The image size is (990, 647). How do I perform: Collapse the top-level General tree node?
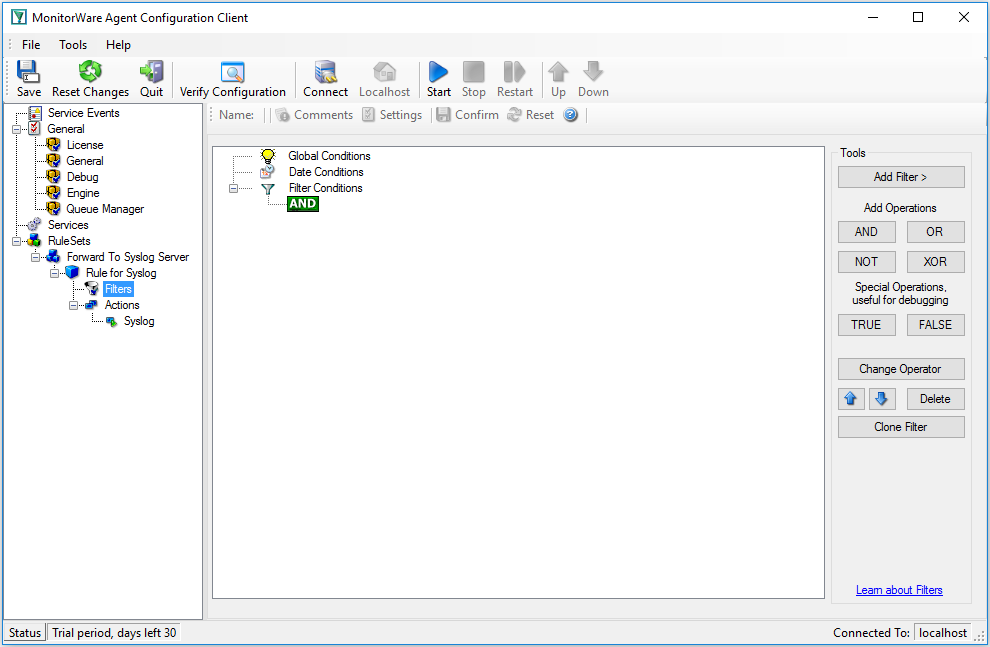(16, 129)
